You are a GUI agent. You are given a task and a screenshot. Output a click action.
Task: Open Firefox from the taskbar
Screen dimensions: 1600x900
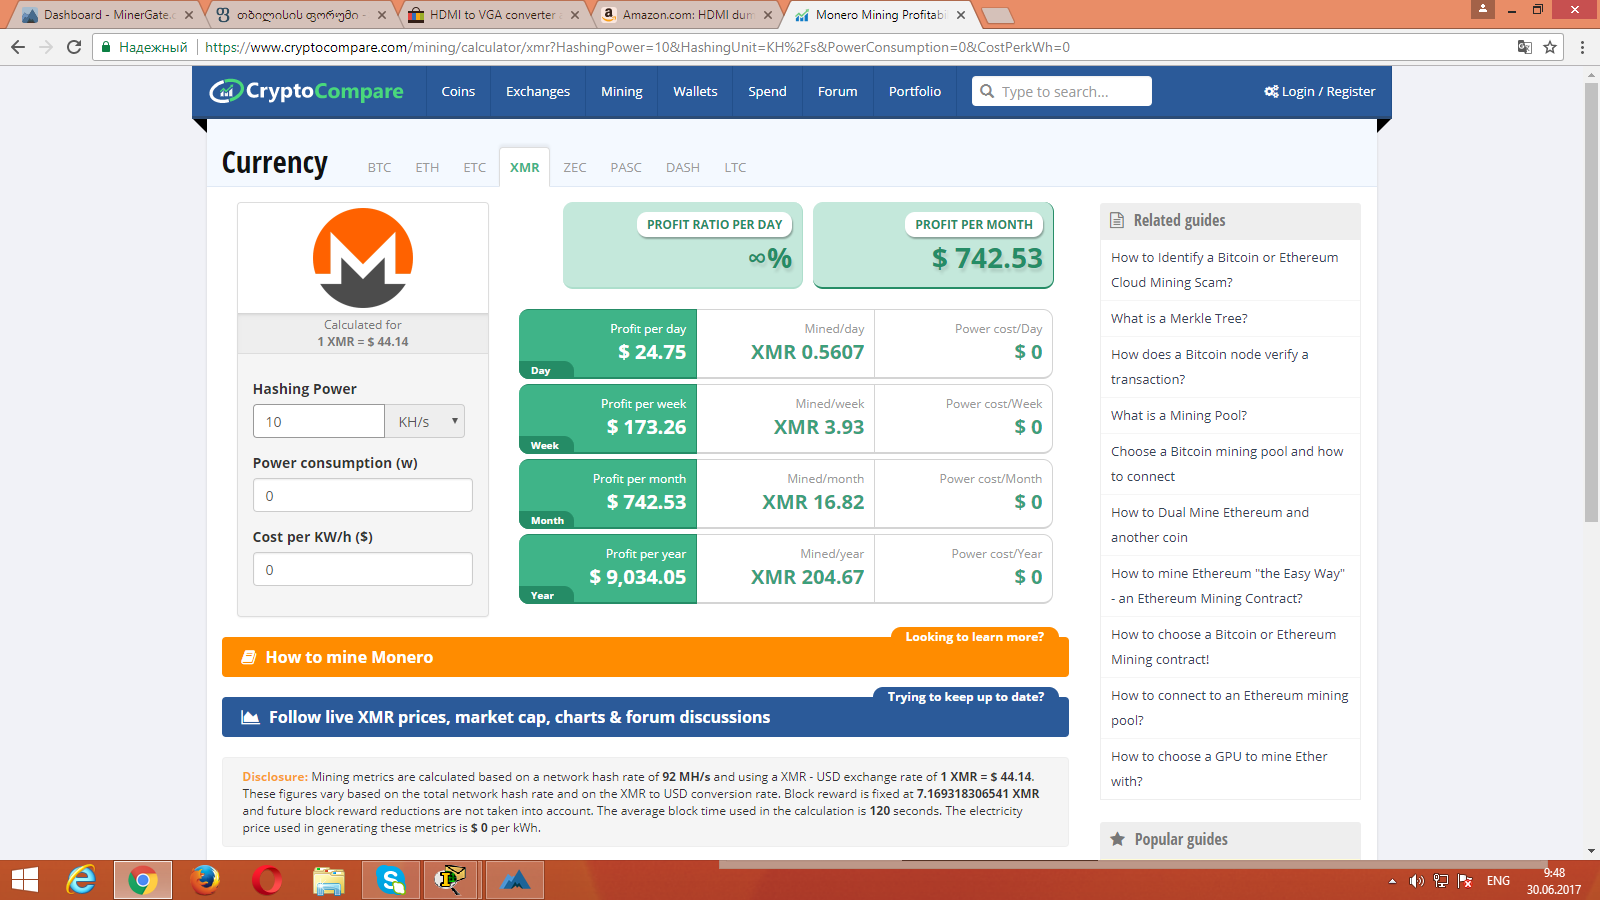click(205, 880)
